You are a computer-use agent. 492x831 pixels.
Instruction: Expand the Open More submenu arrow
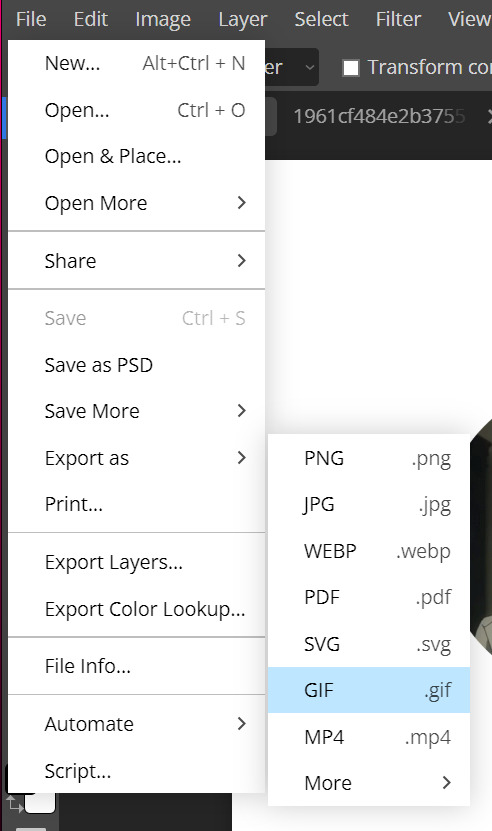pos(241,202)
